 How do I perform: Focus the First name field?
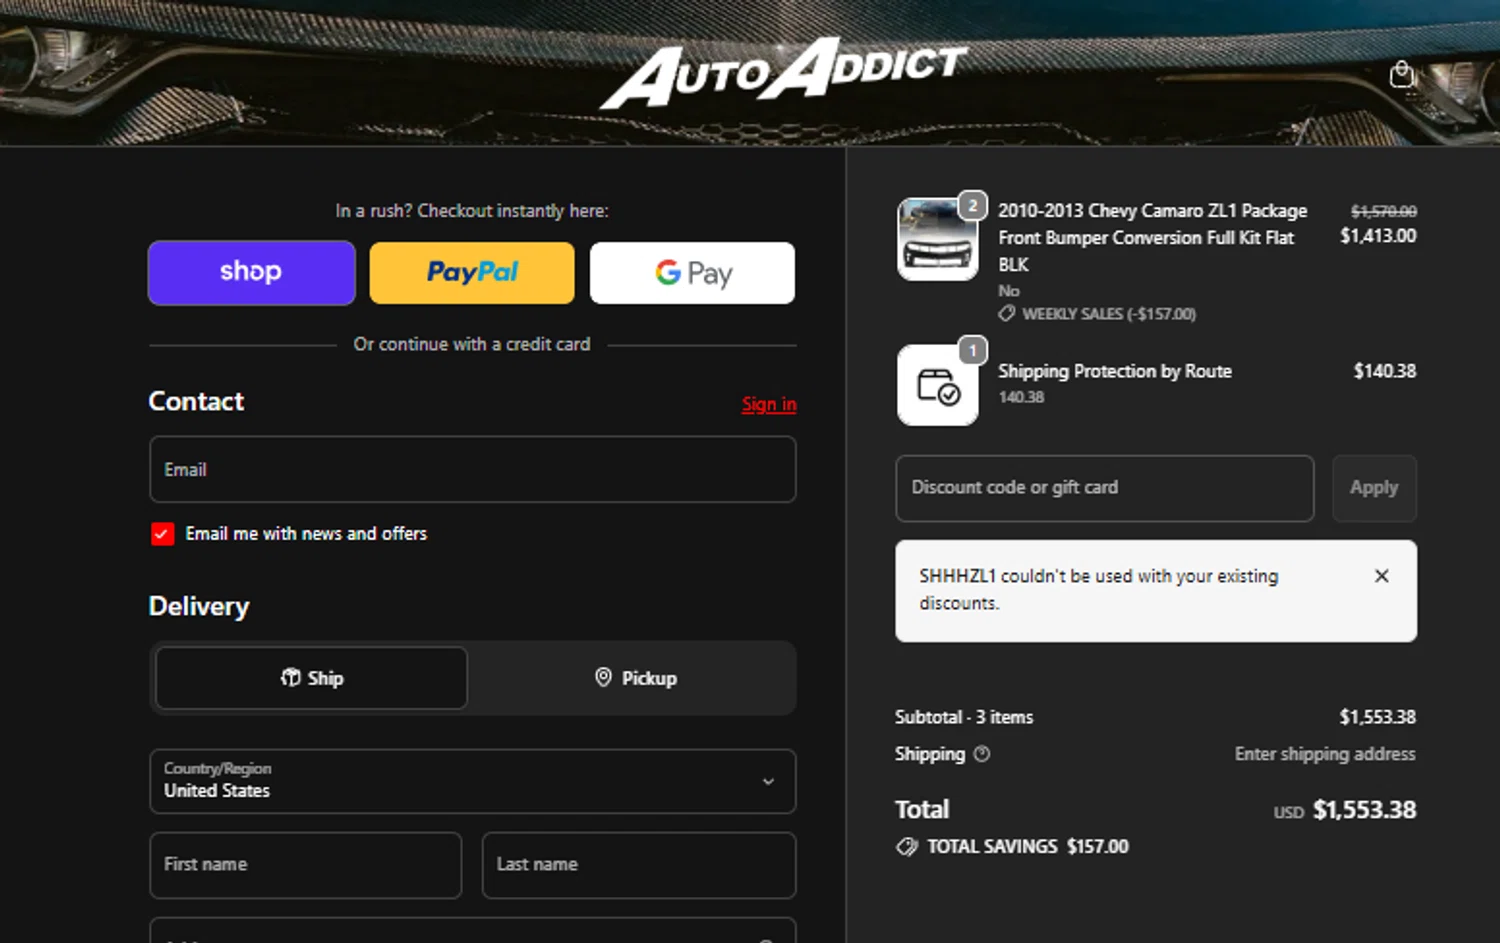[x=305, y=865]
